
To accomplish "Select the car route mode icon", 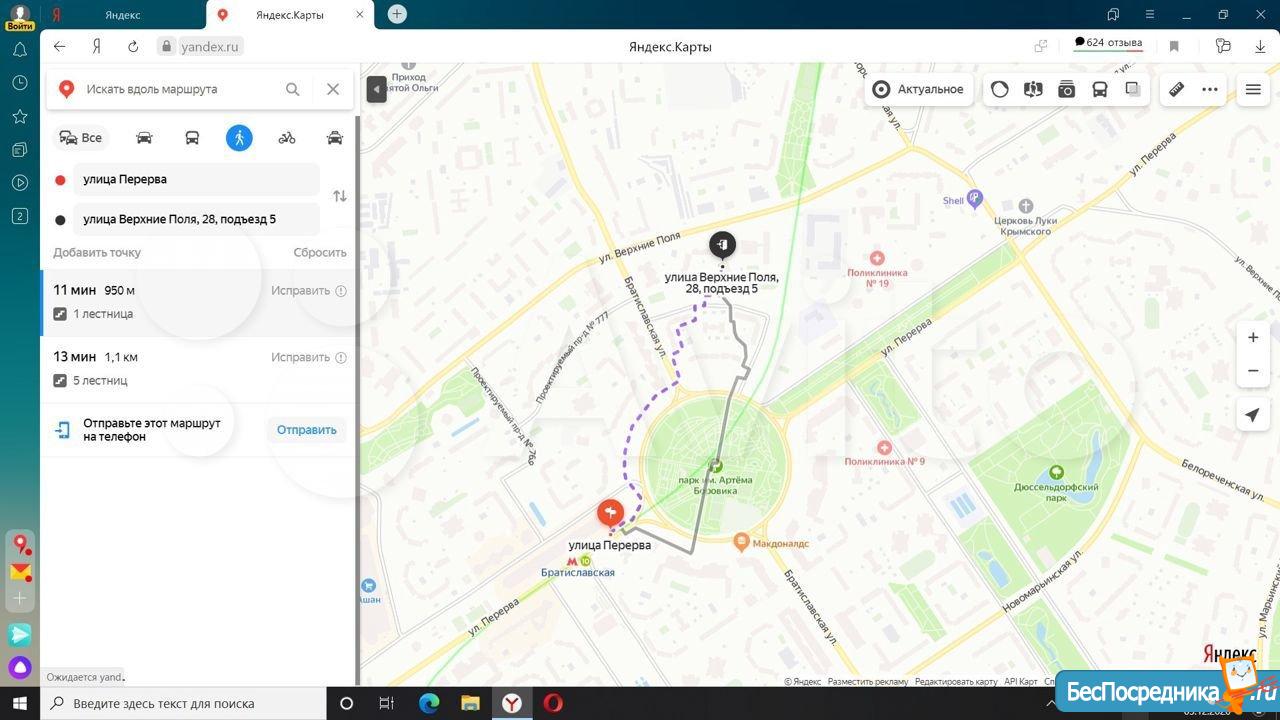I will (x=144, y=138).
